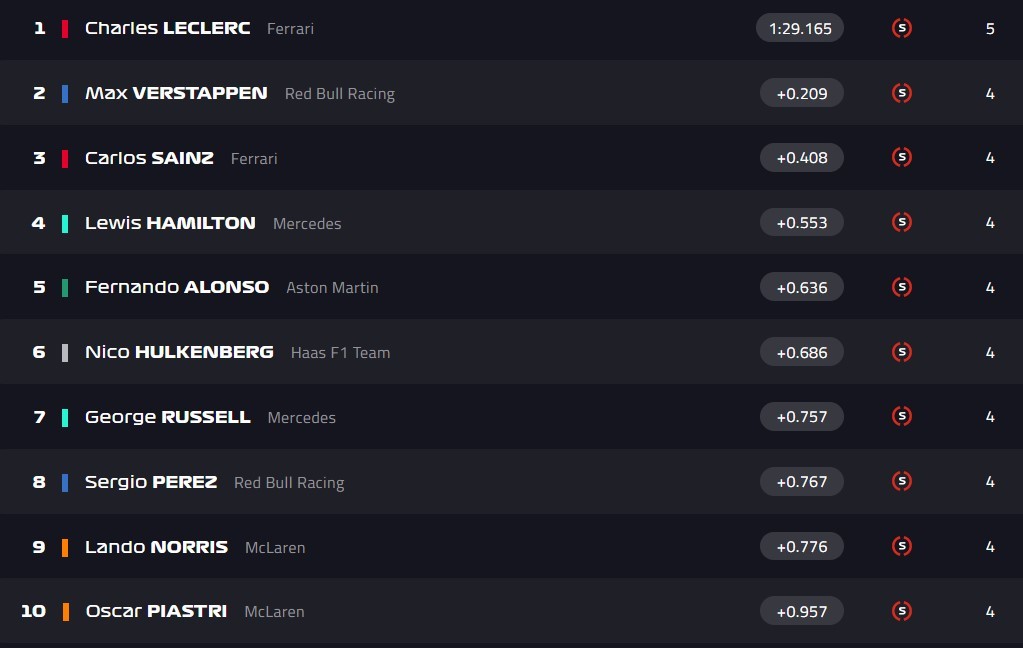Image resolution: width=1023 pixels, height=648 pixels.
Task: Click the soft tyre icon in Russell's row
Action: coord(901,416)
